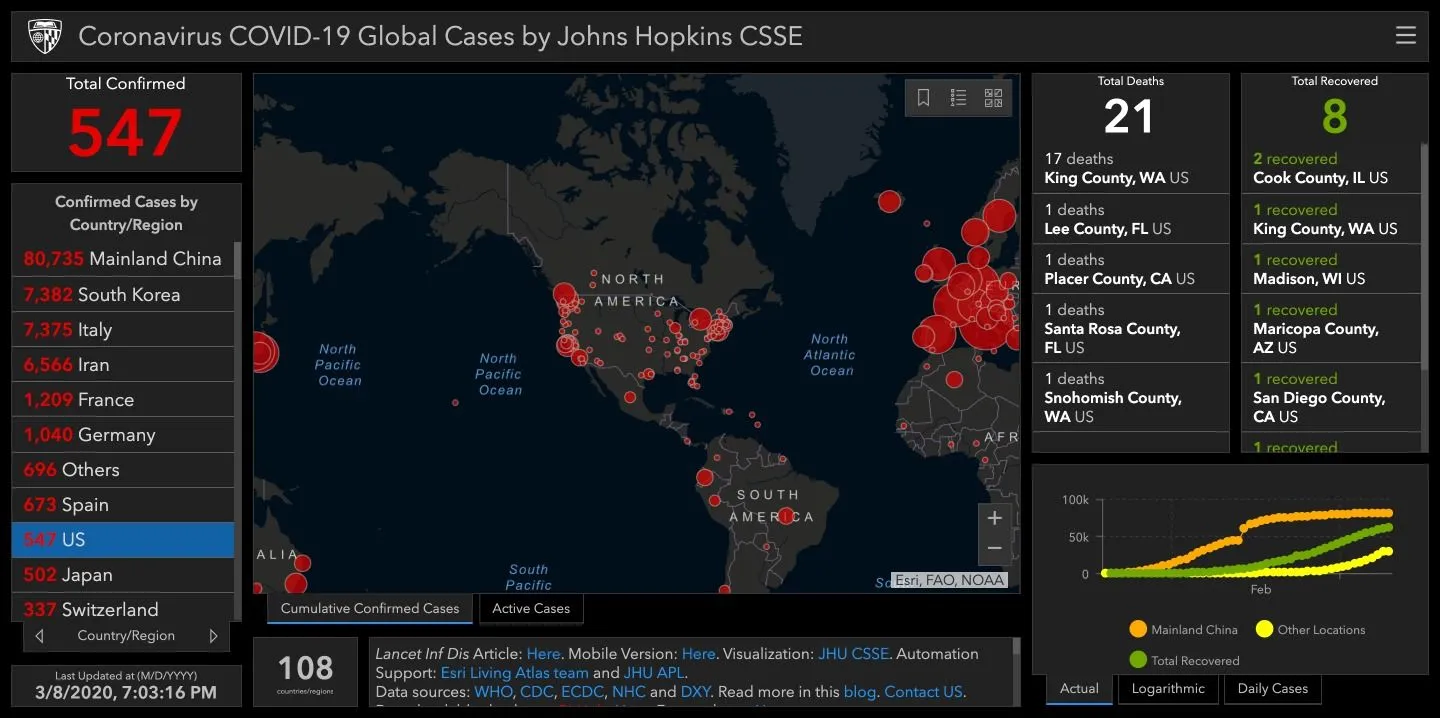Click left arrow beside Country/Region

pos(39,636)
